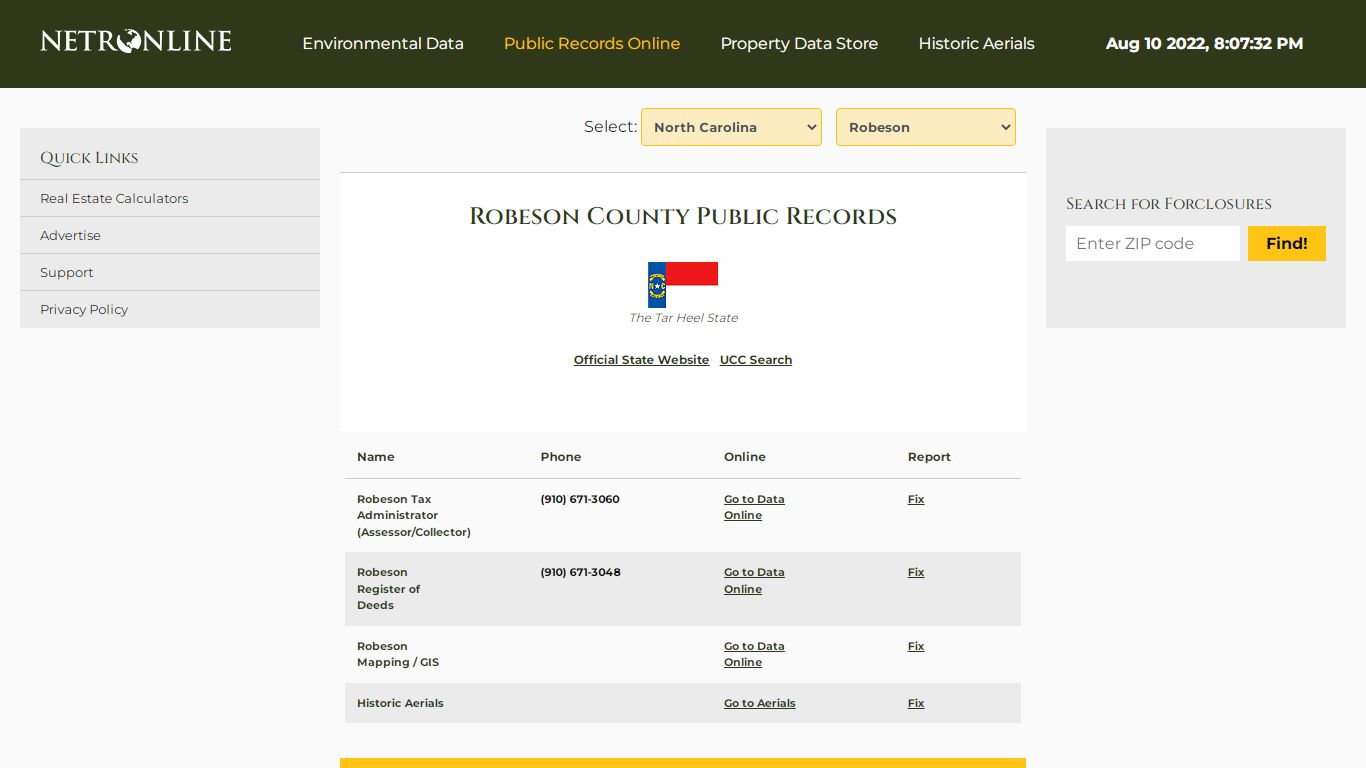Open Public Records Online tab
This screenshot has width=1366, height=768.
(x=592, y=44)
